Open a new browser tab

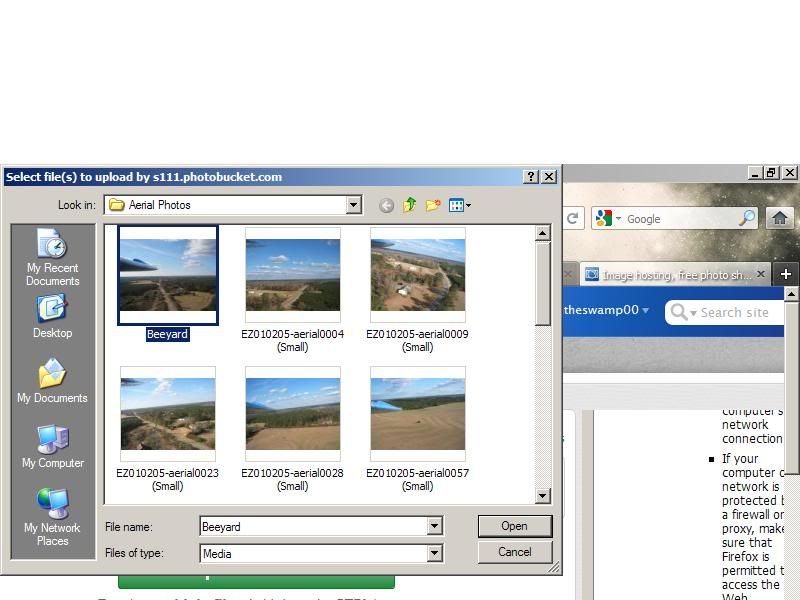pyautogui.click(x=786, y=274)
